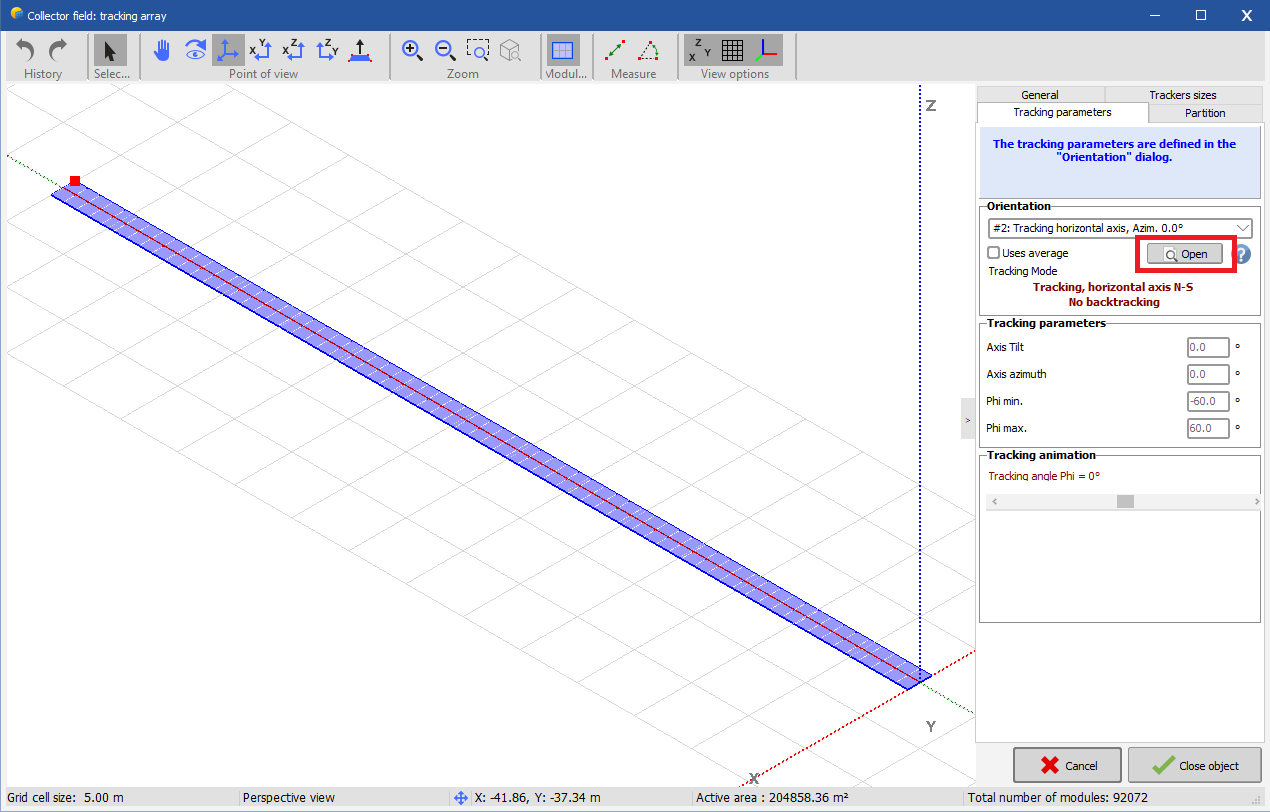Expand the collapsed right side panel chevron
The height and width of the screenshot is (812, 1270).
[967, 419]
